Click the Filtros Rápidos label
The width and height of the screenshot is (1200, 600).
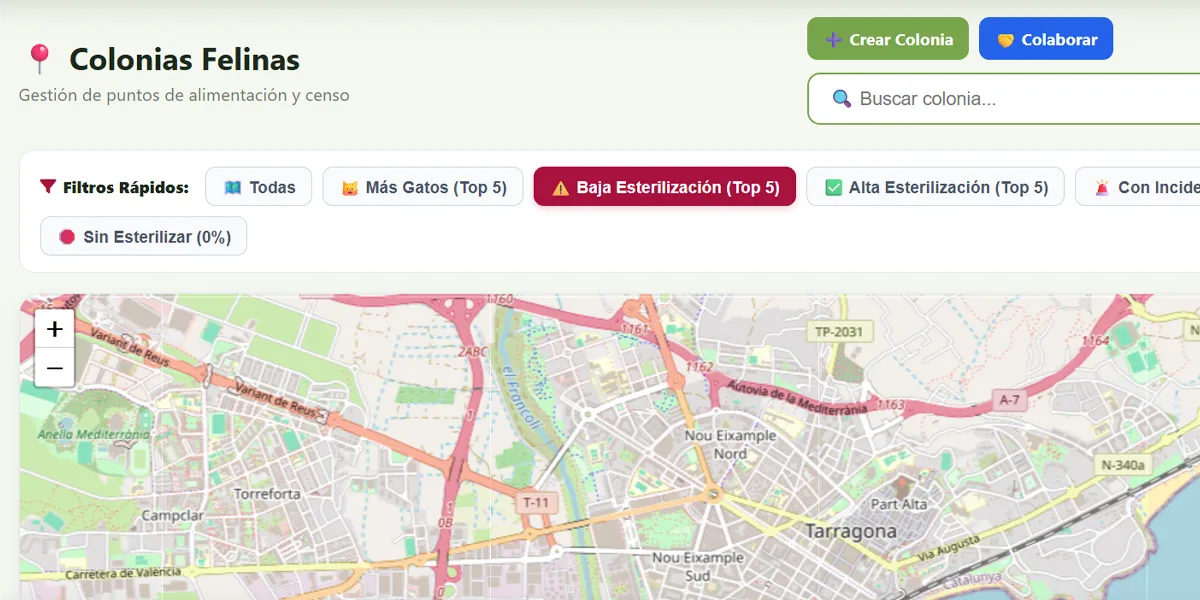click(x=126, y=187)
